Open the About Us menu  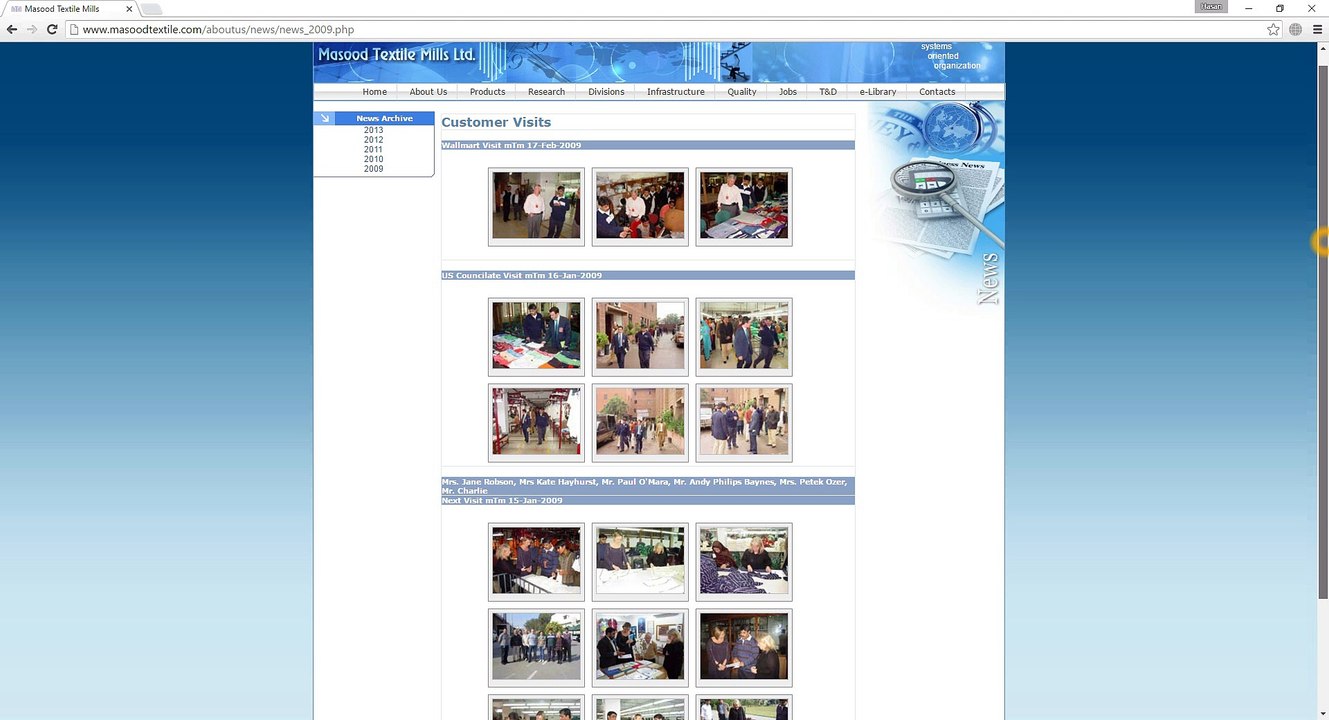click(428, 92)
